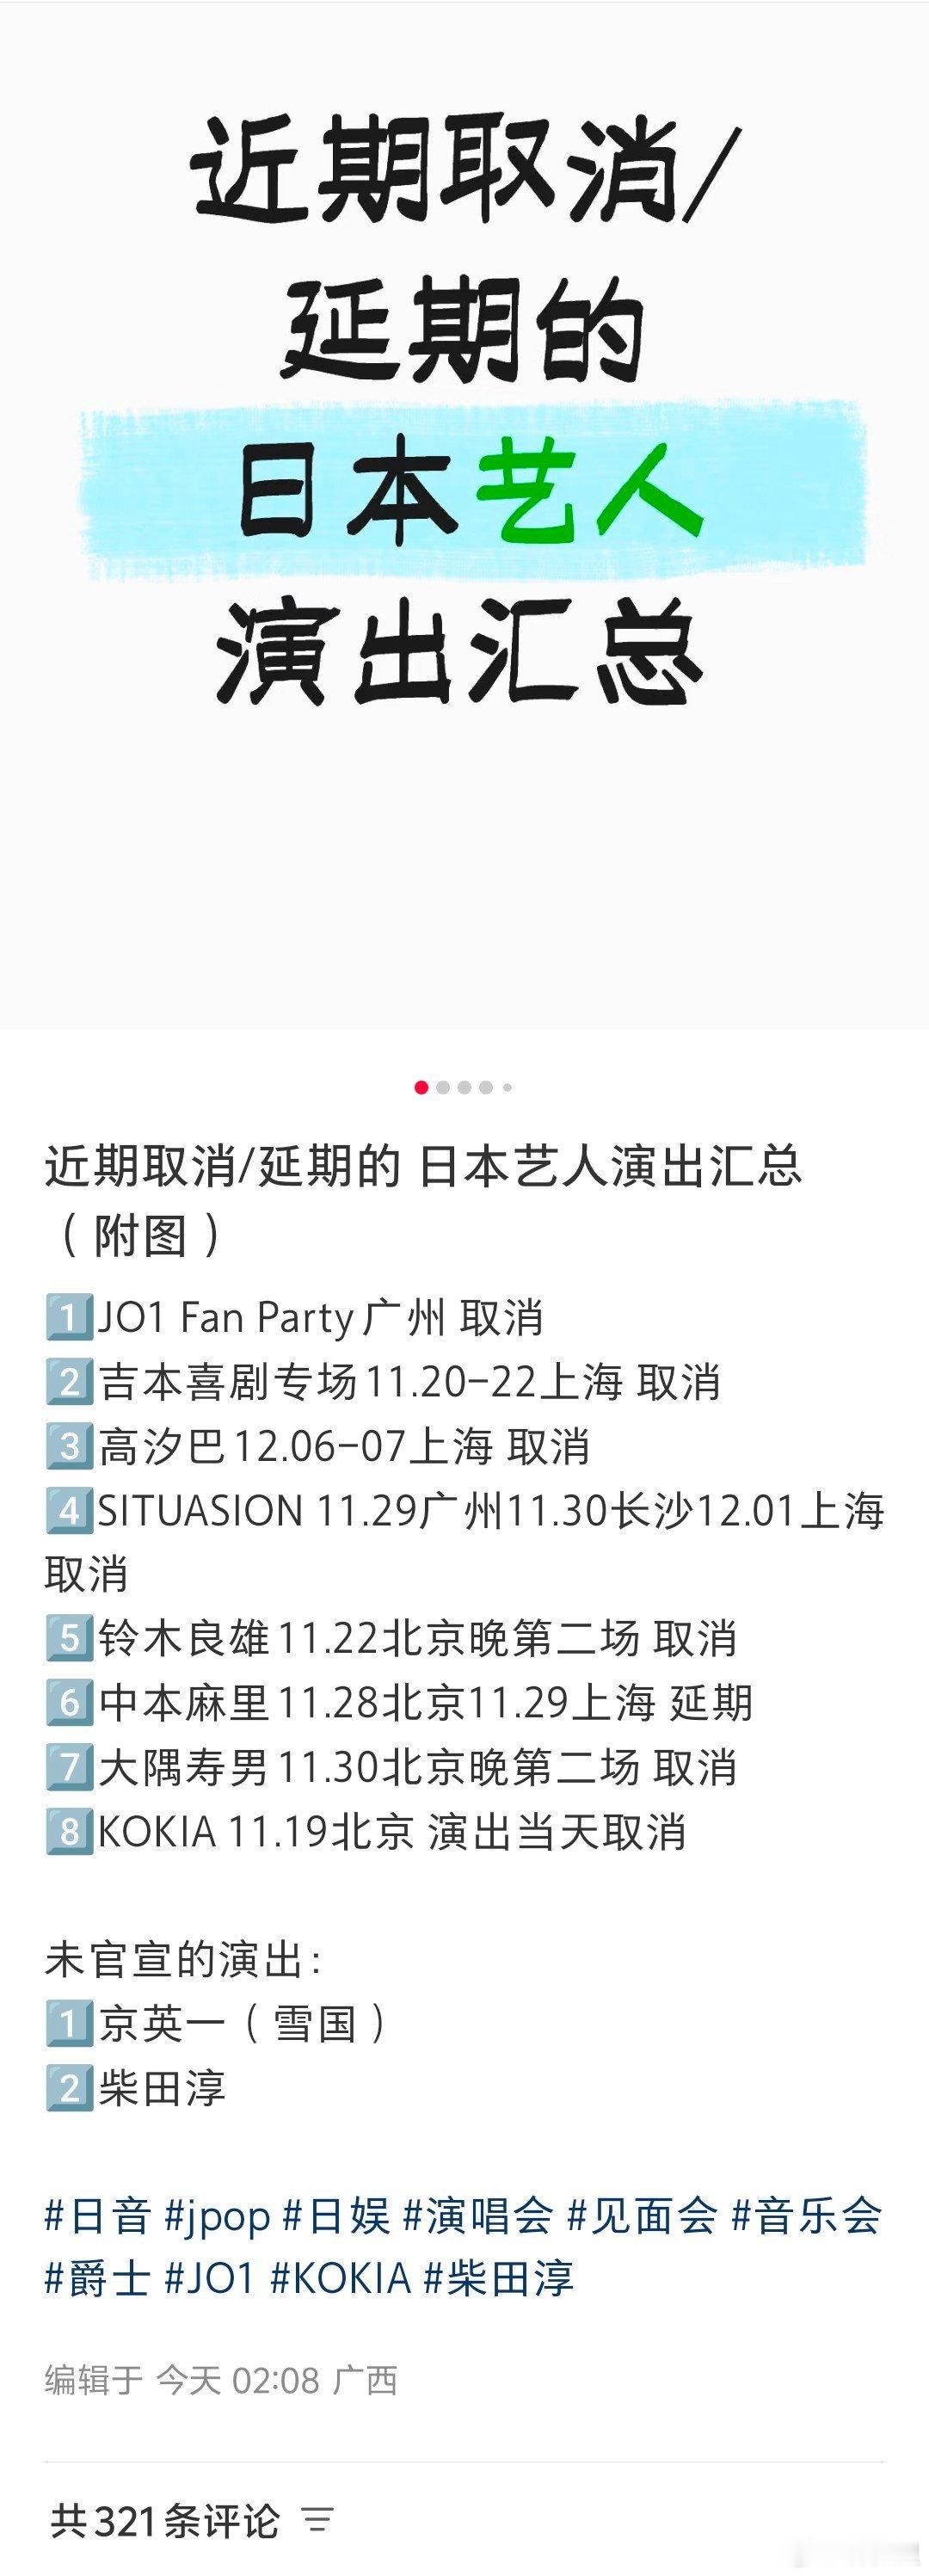Tap the #日音 hashtag
Viewport: 929px width, 2576px height.
coord(98,2216)
